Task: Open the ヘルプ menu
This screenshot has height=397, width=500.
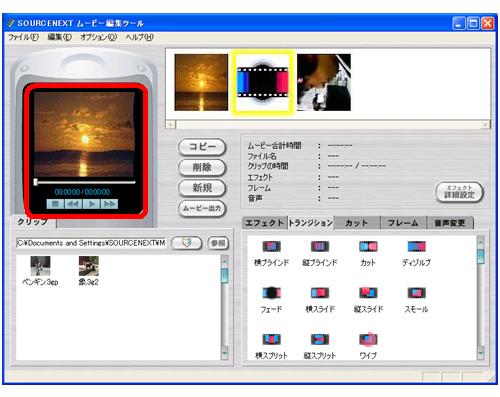Action: click(139, 37)
